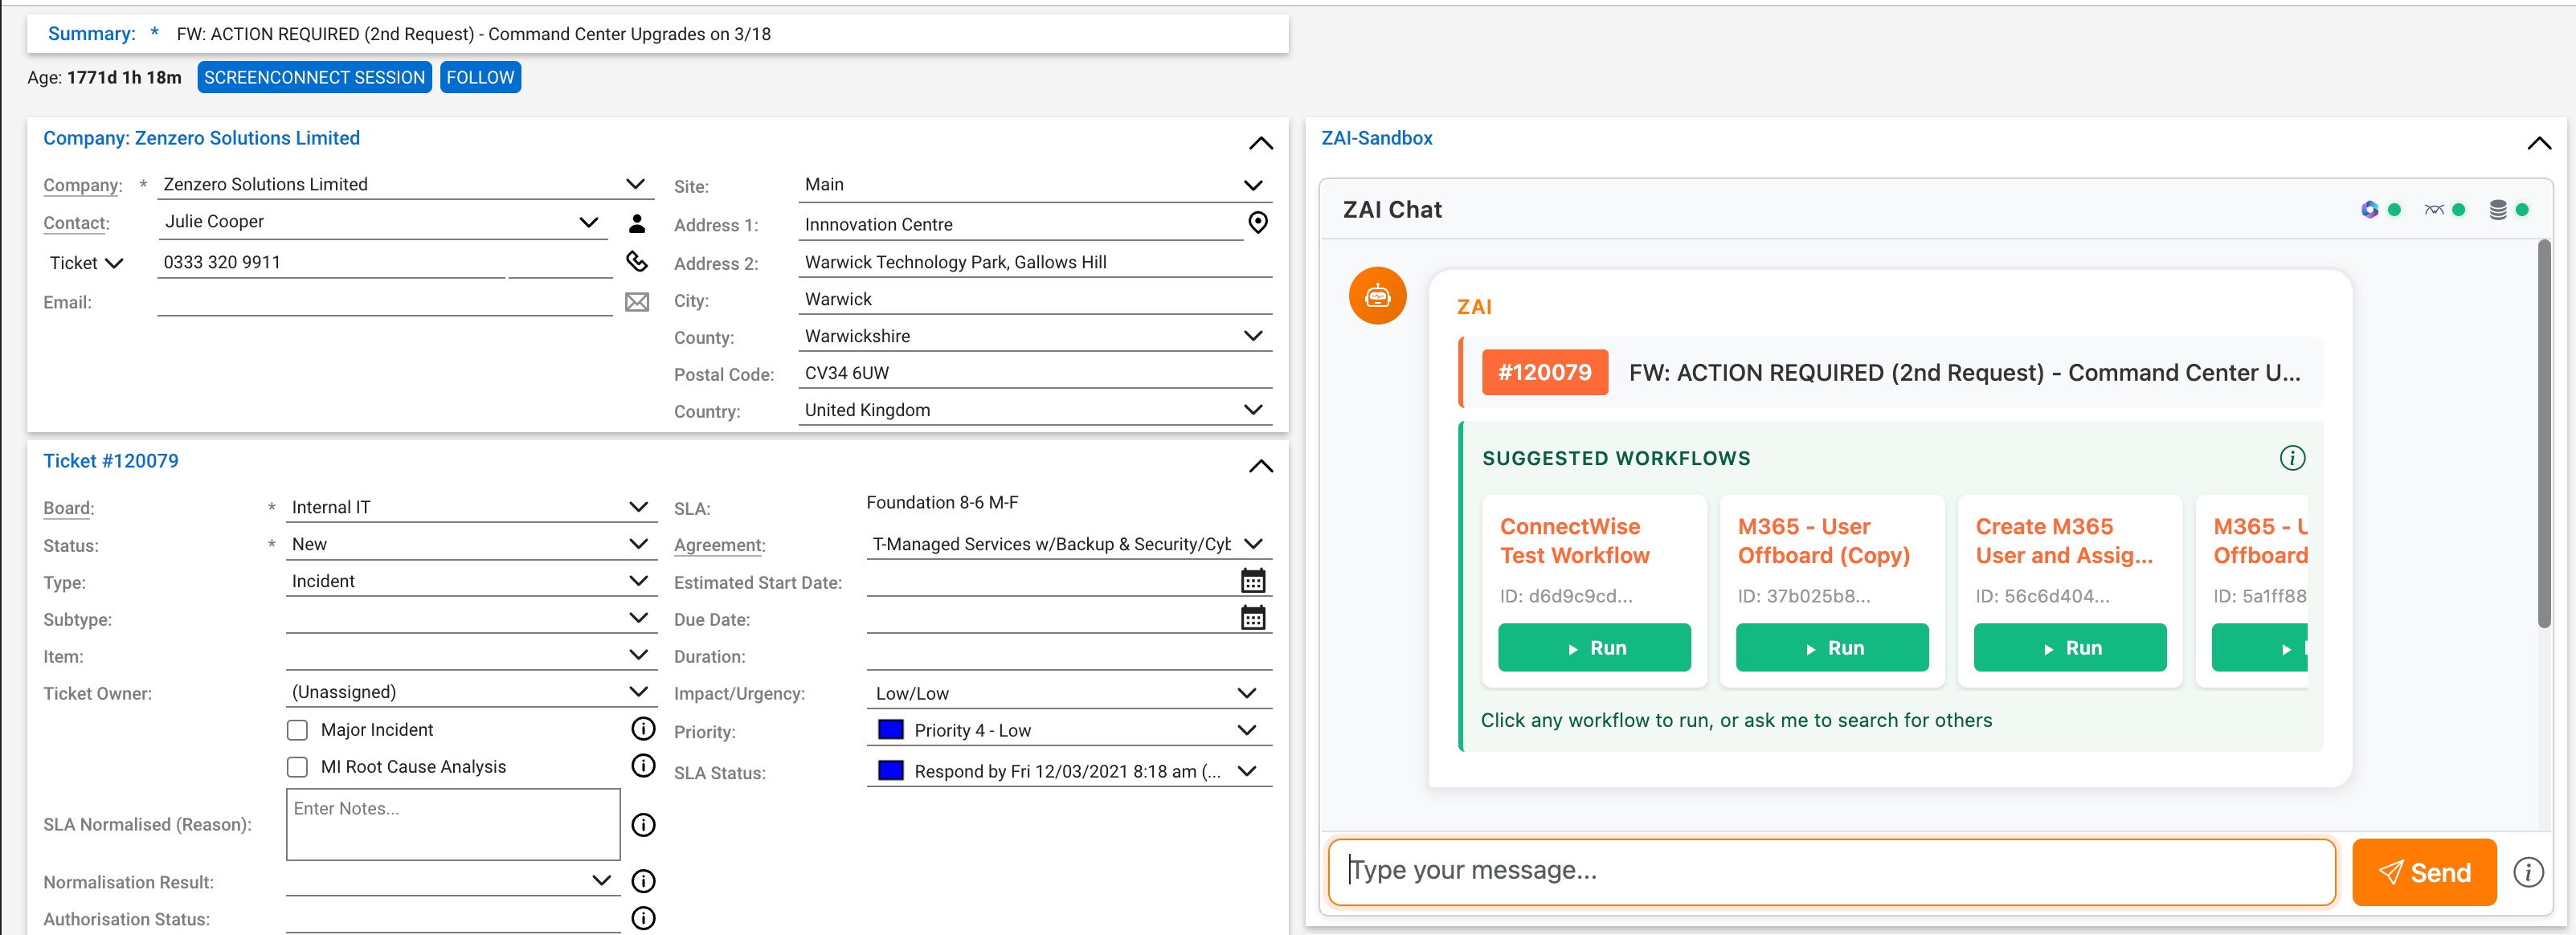The width and height of the screenshot is (2576, 935).
Task: Click the Duration input field
Action: [1069, 656]
